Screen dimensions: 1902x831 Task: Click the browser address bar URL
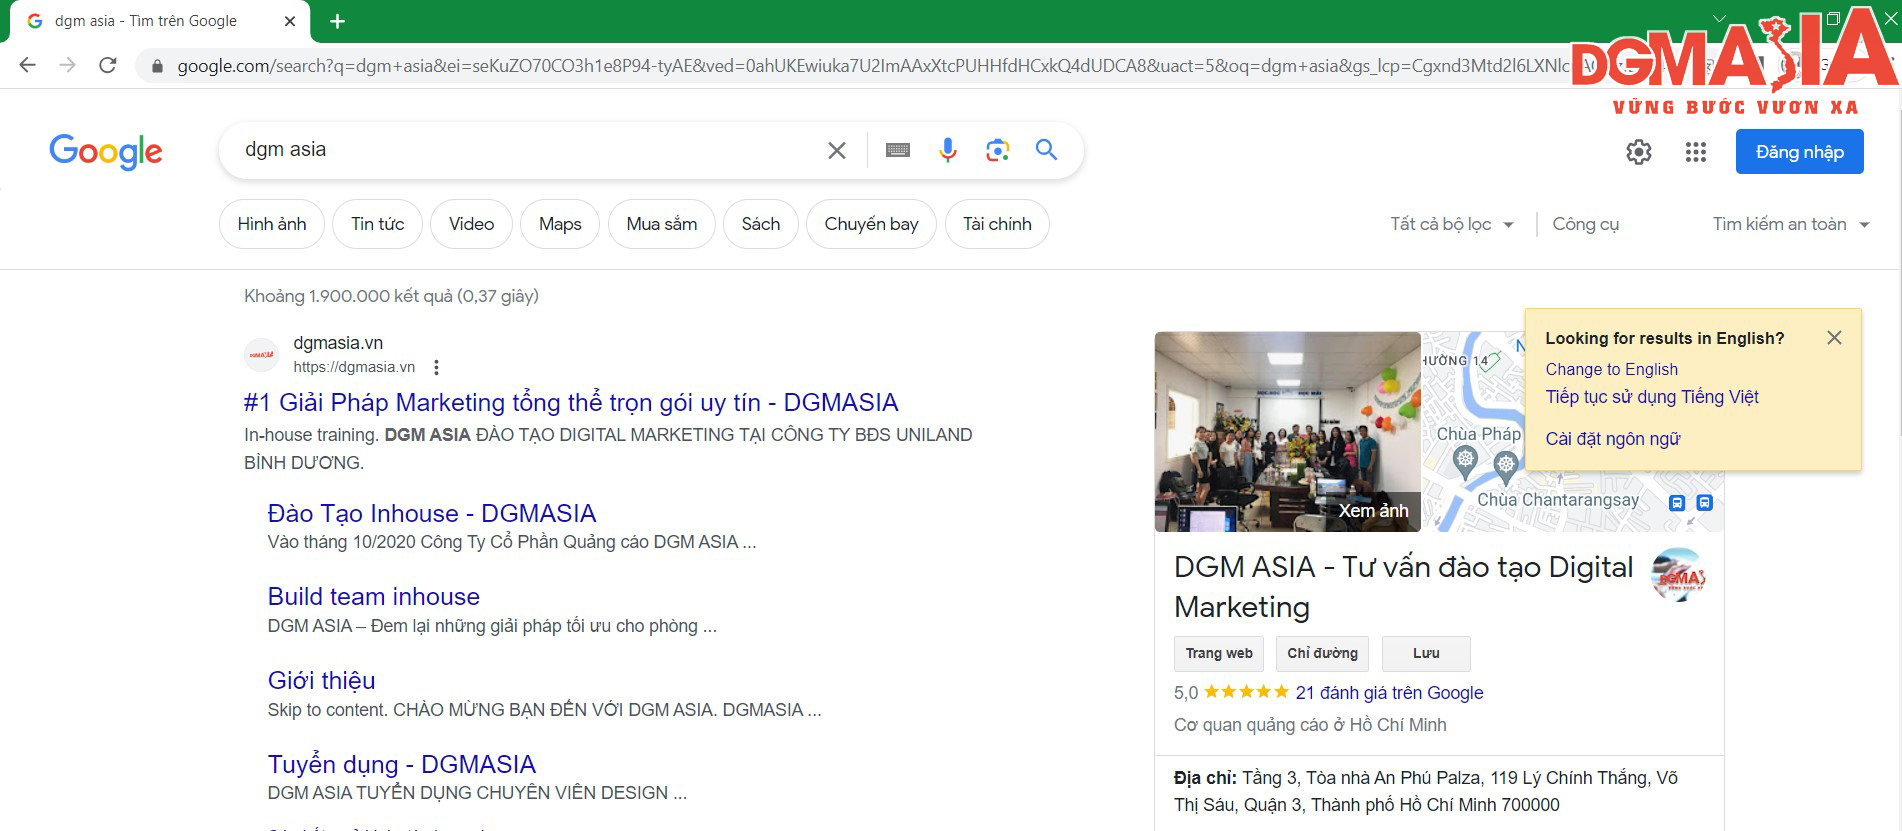pyautogui.click(x=873, y=66)
